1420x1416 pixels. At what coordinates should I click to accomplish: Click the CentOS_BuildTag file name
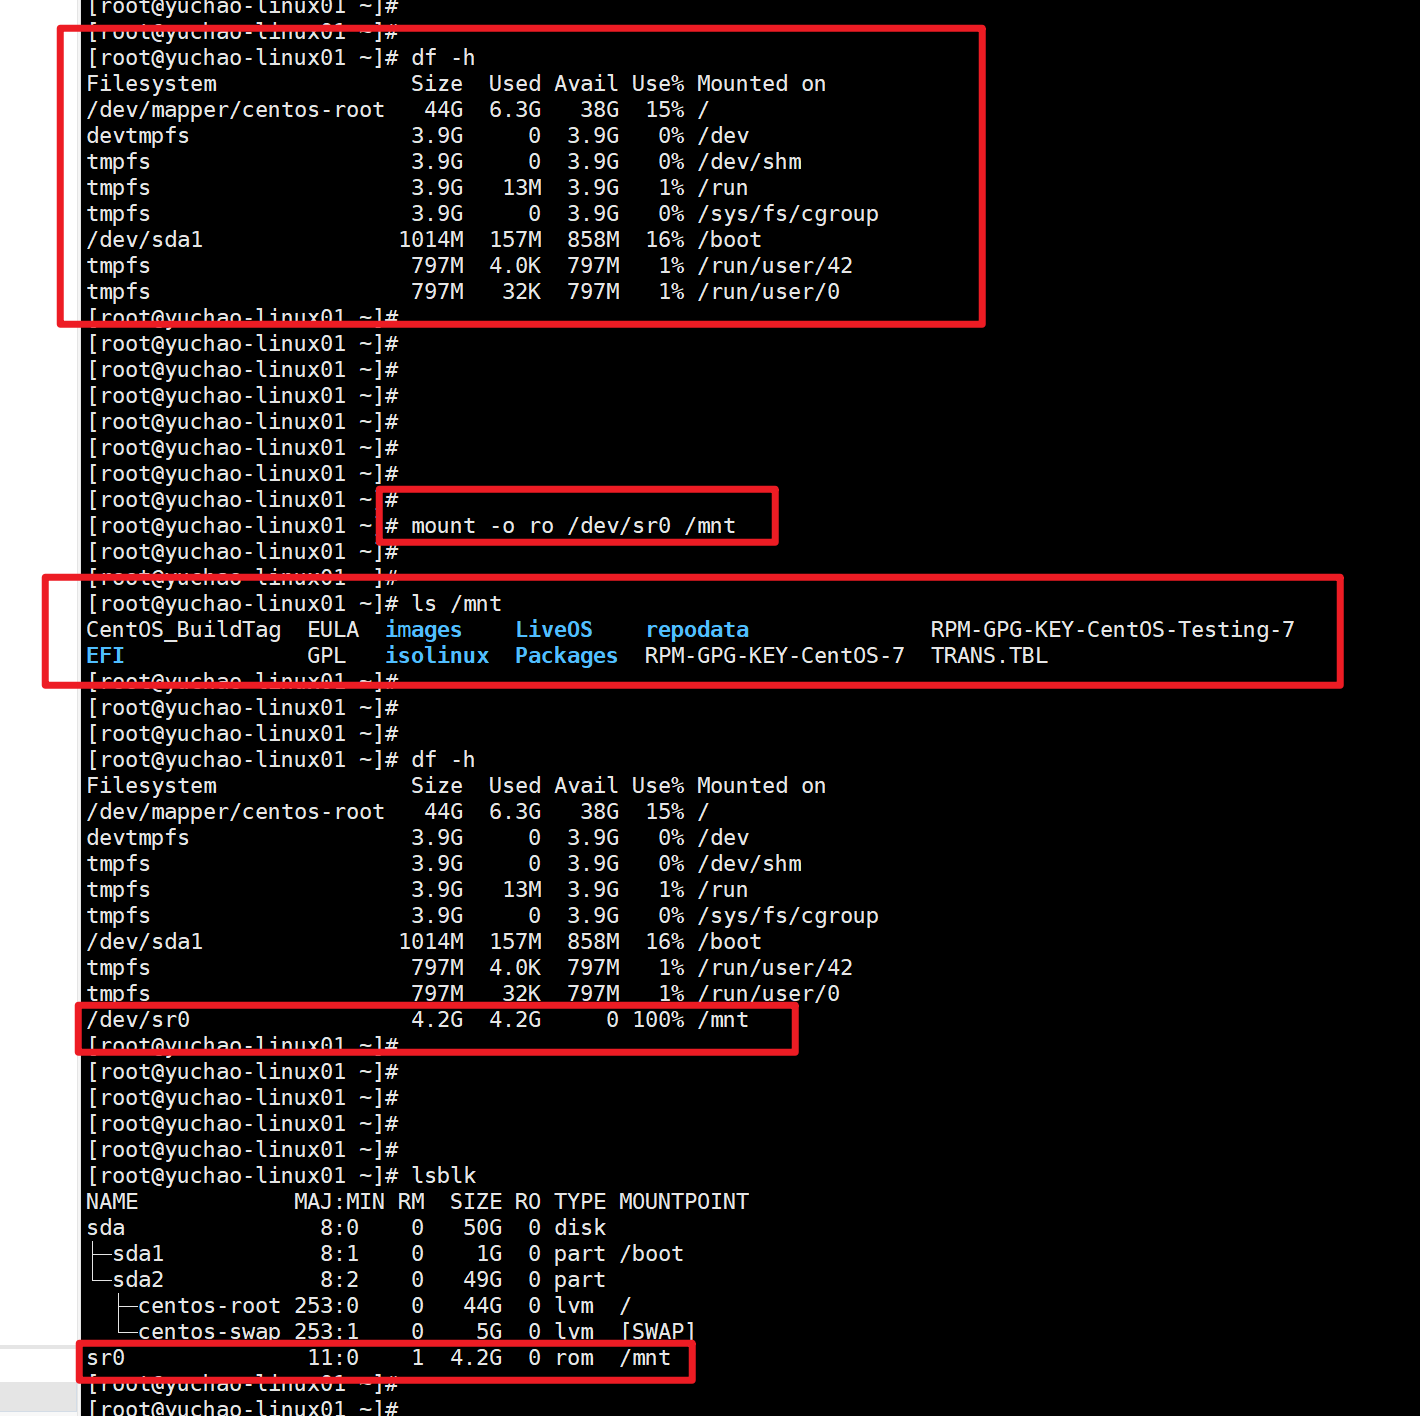183,630
